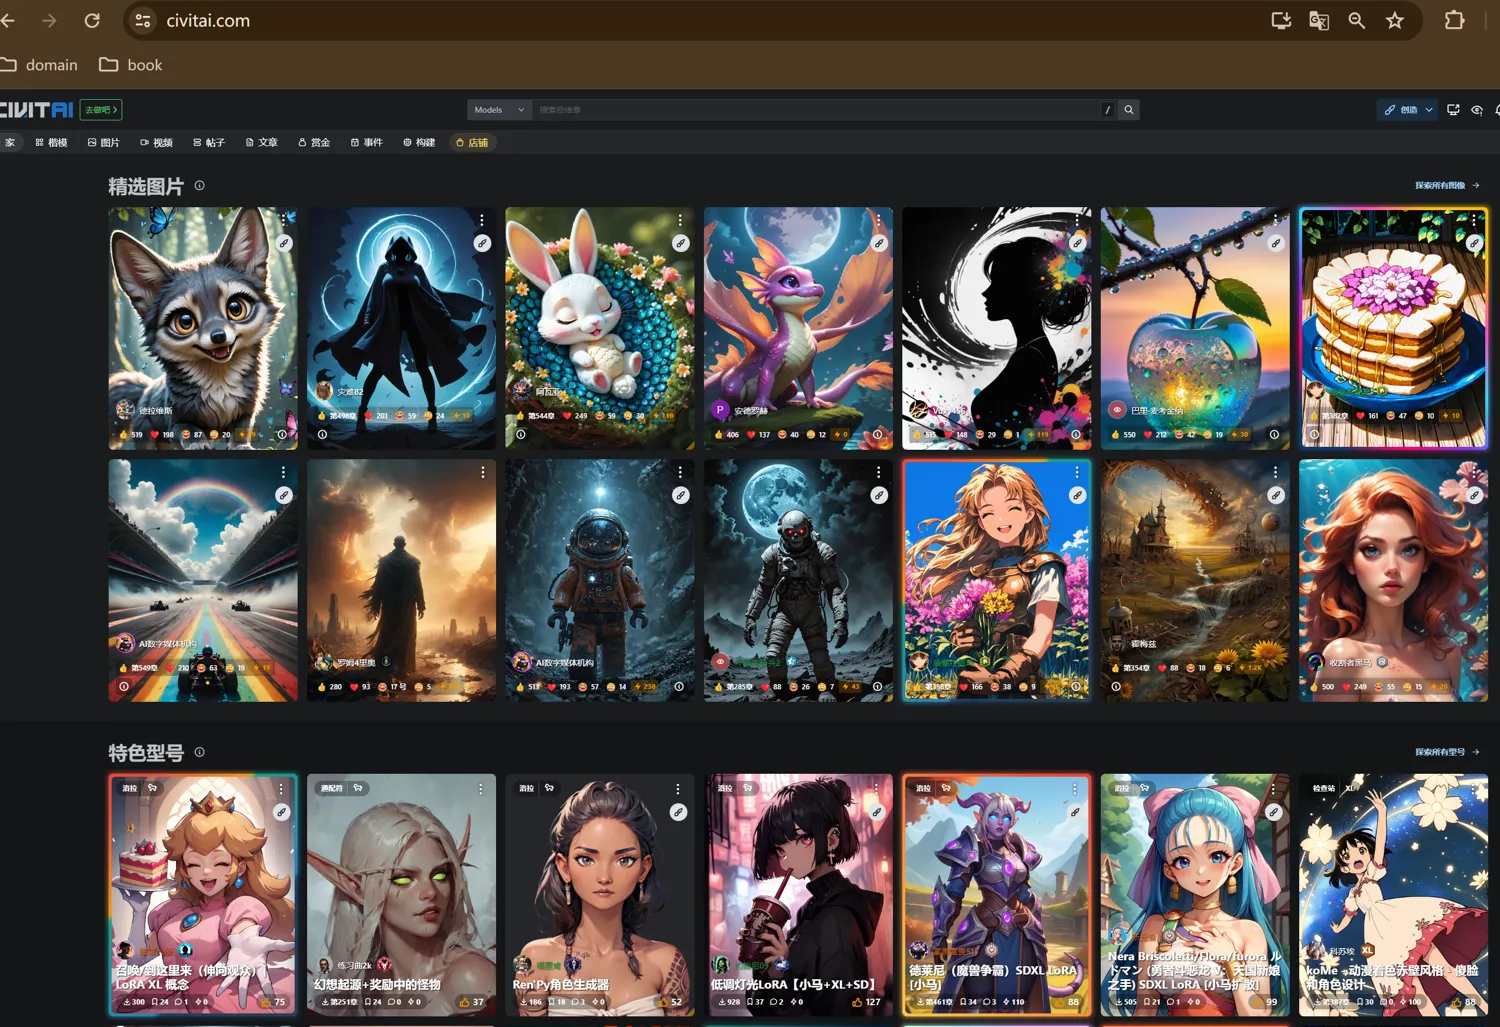This screenshot has width=1500, height=1027.
Task: Open the Ren'Py角色生成器 model card title
Action: [560, 985]
